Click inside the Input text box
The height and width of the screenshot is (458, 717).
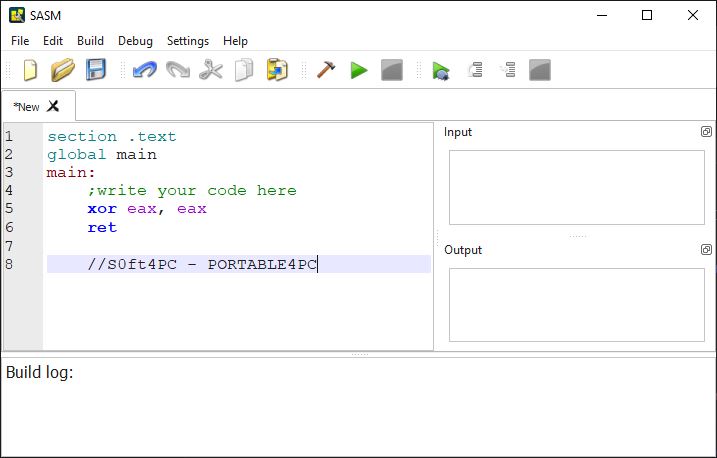click(x=577, y=187)
